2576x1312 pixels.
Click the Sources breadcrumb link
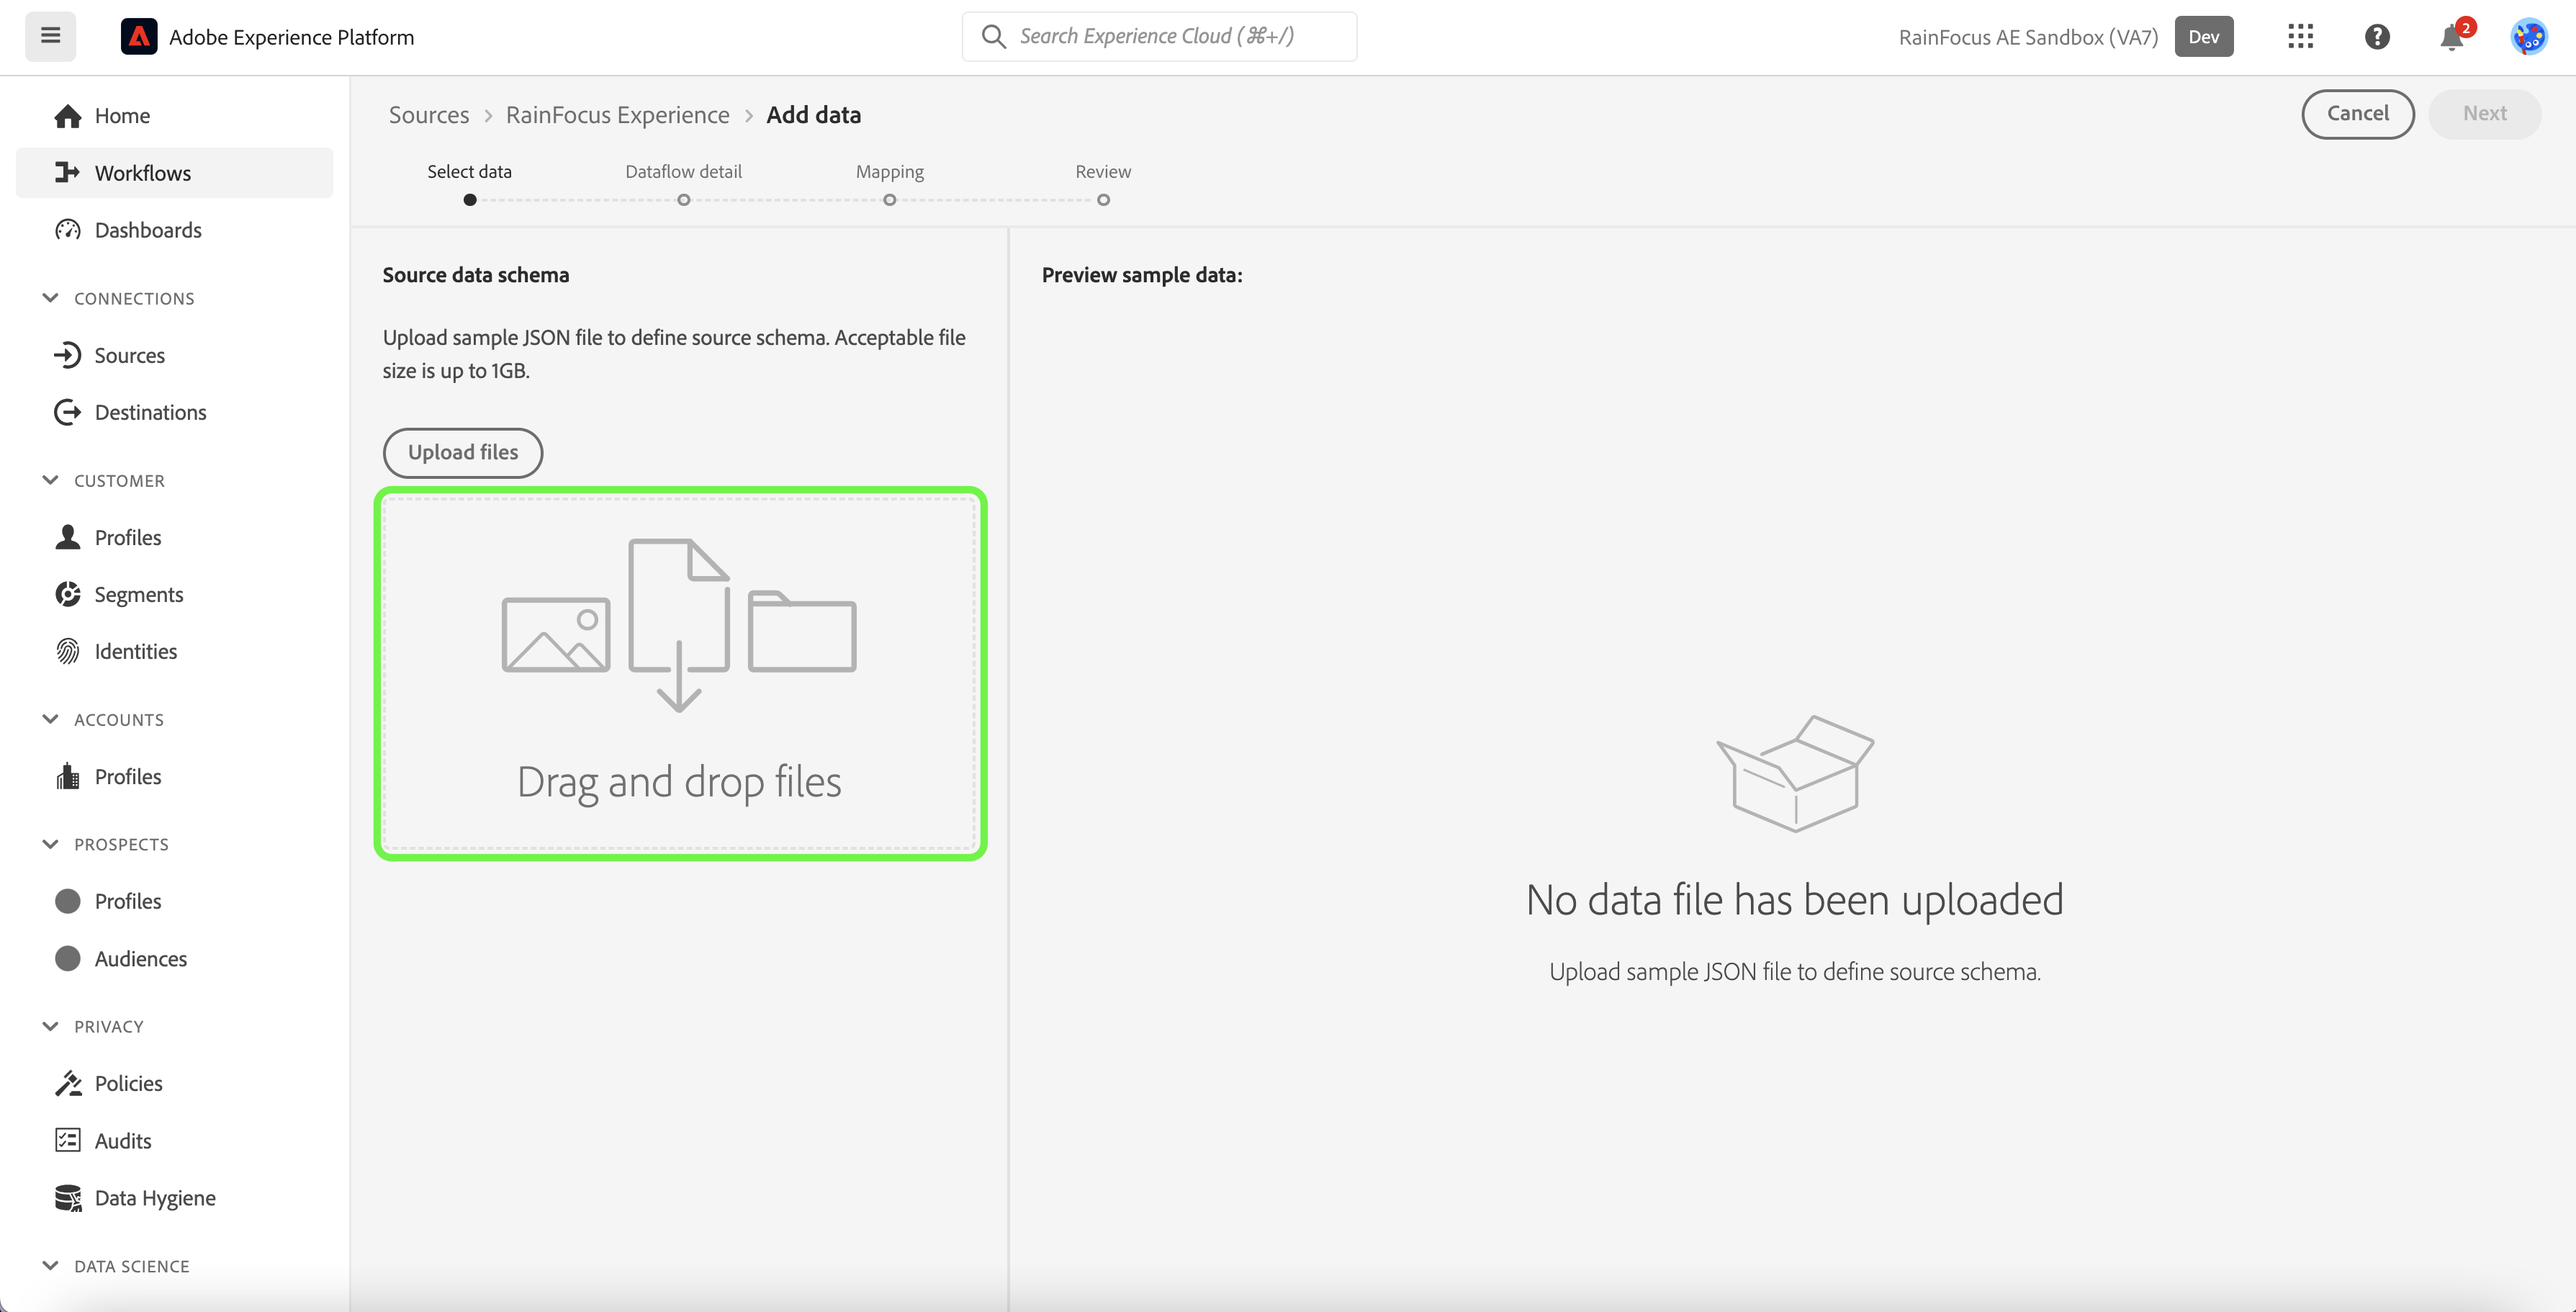428,115
